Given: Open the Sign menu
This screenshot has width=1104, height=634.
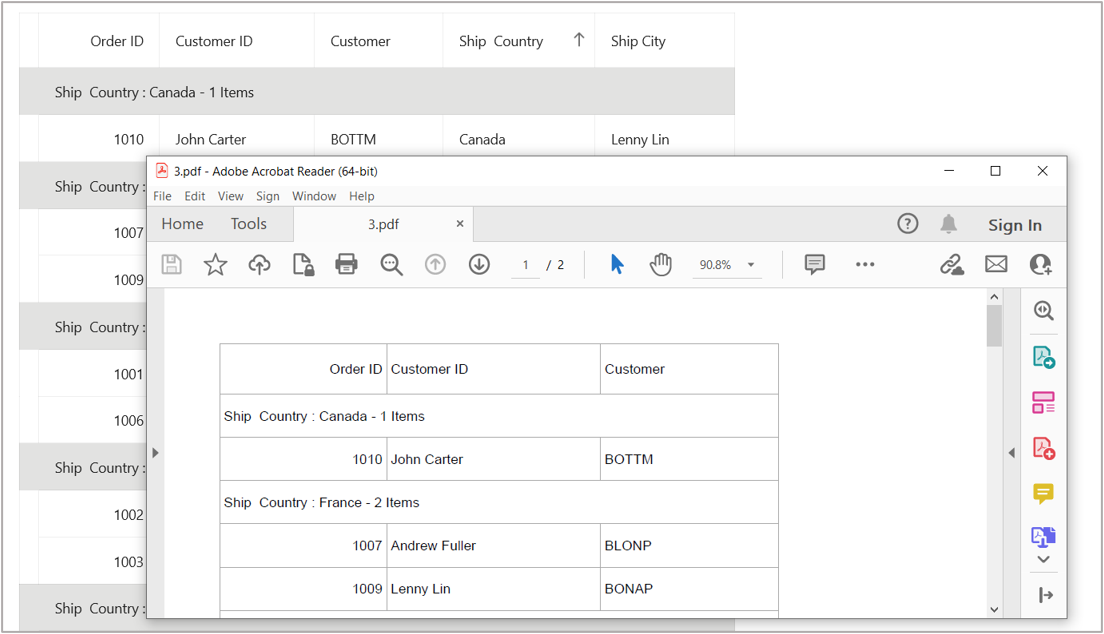Looking at the screenshot, I should (268, 197).
